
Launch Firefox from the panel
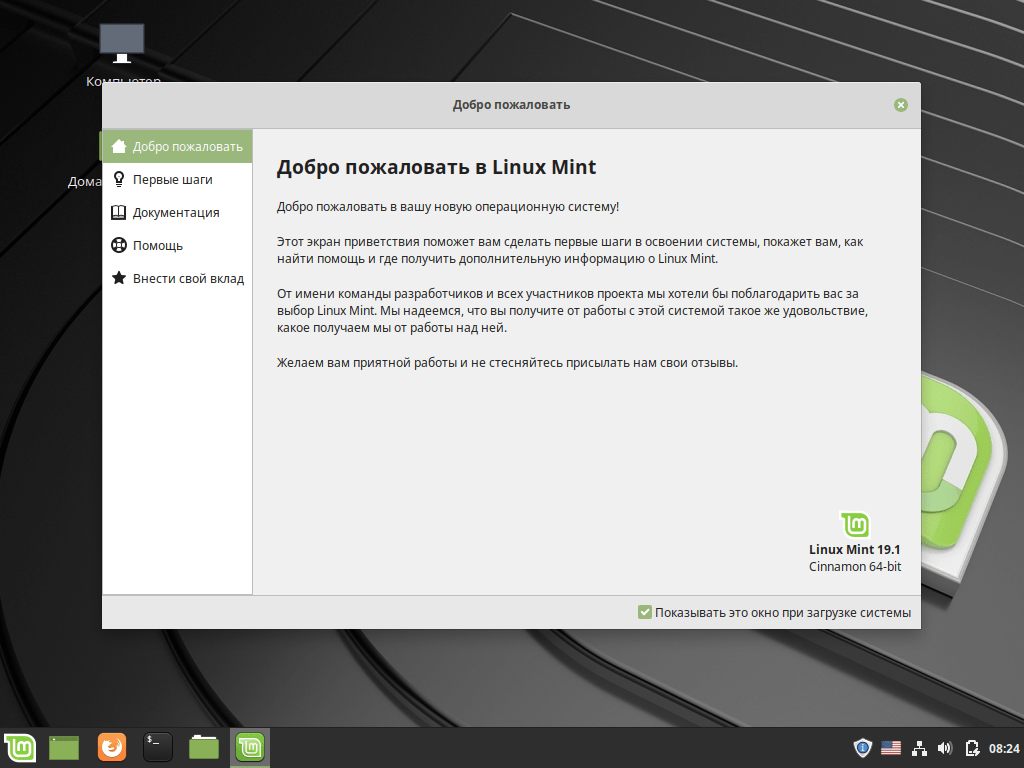pos(112,747)
